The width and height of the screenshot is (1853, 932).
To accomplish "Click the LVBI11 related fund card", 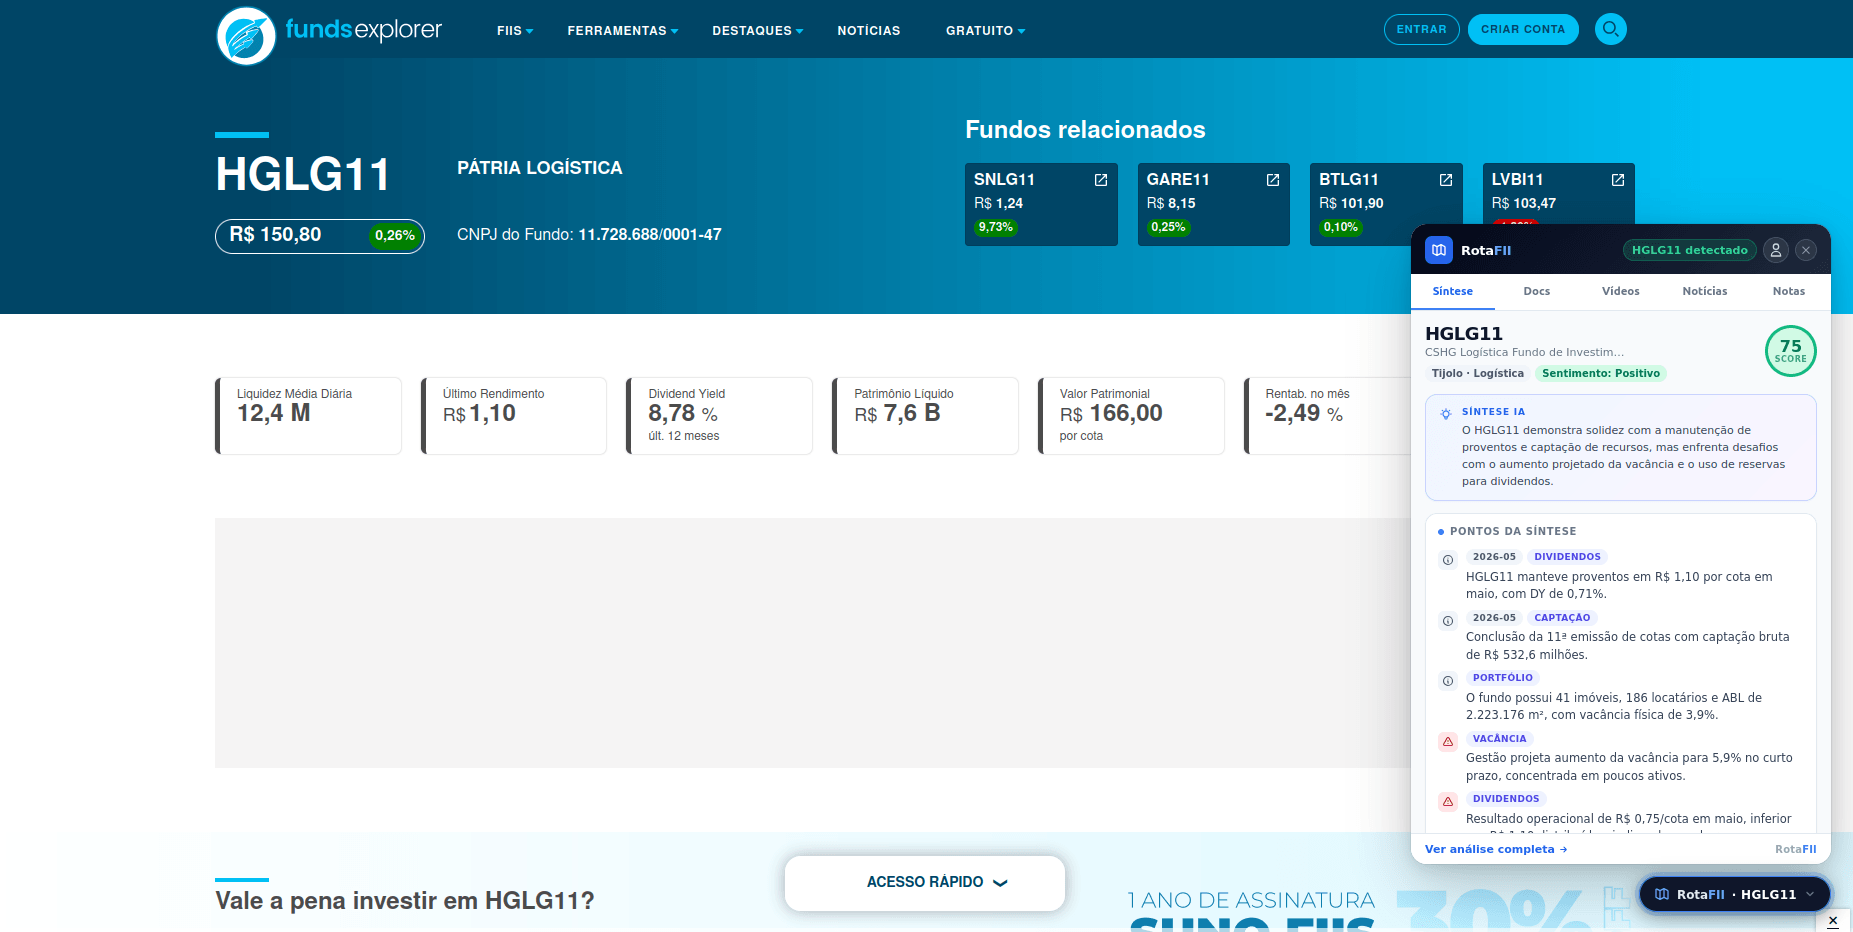I will [x=1558, y=193].
